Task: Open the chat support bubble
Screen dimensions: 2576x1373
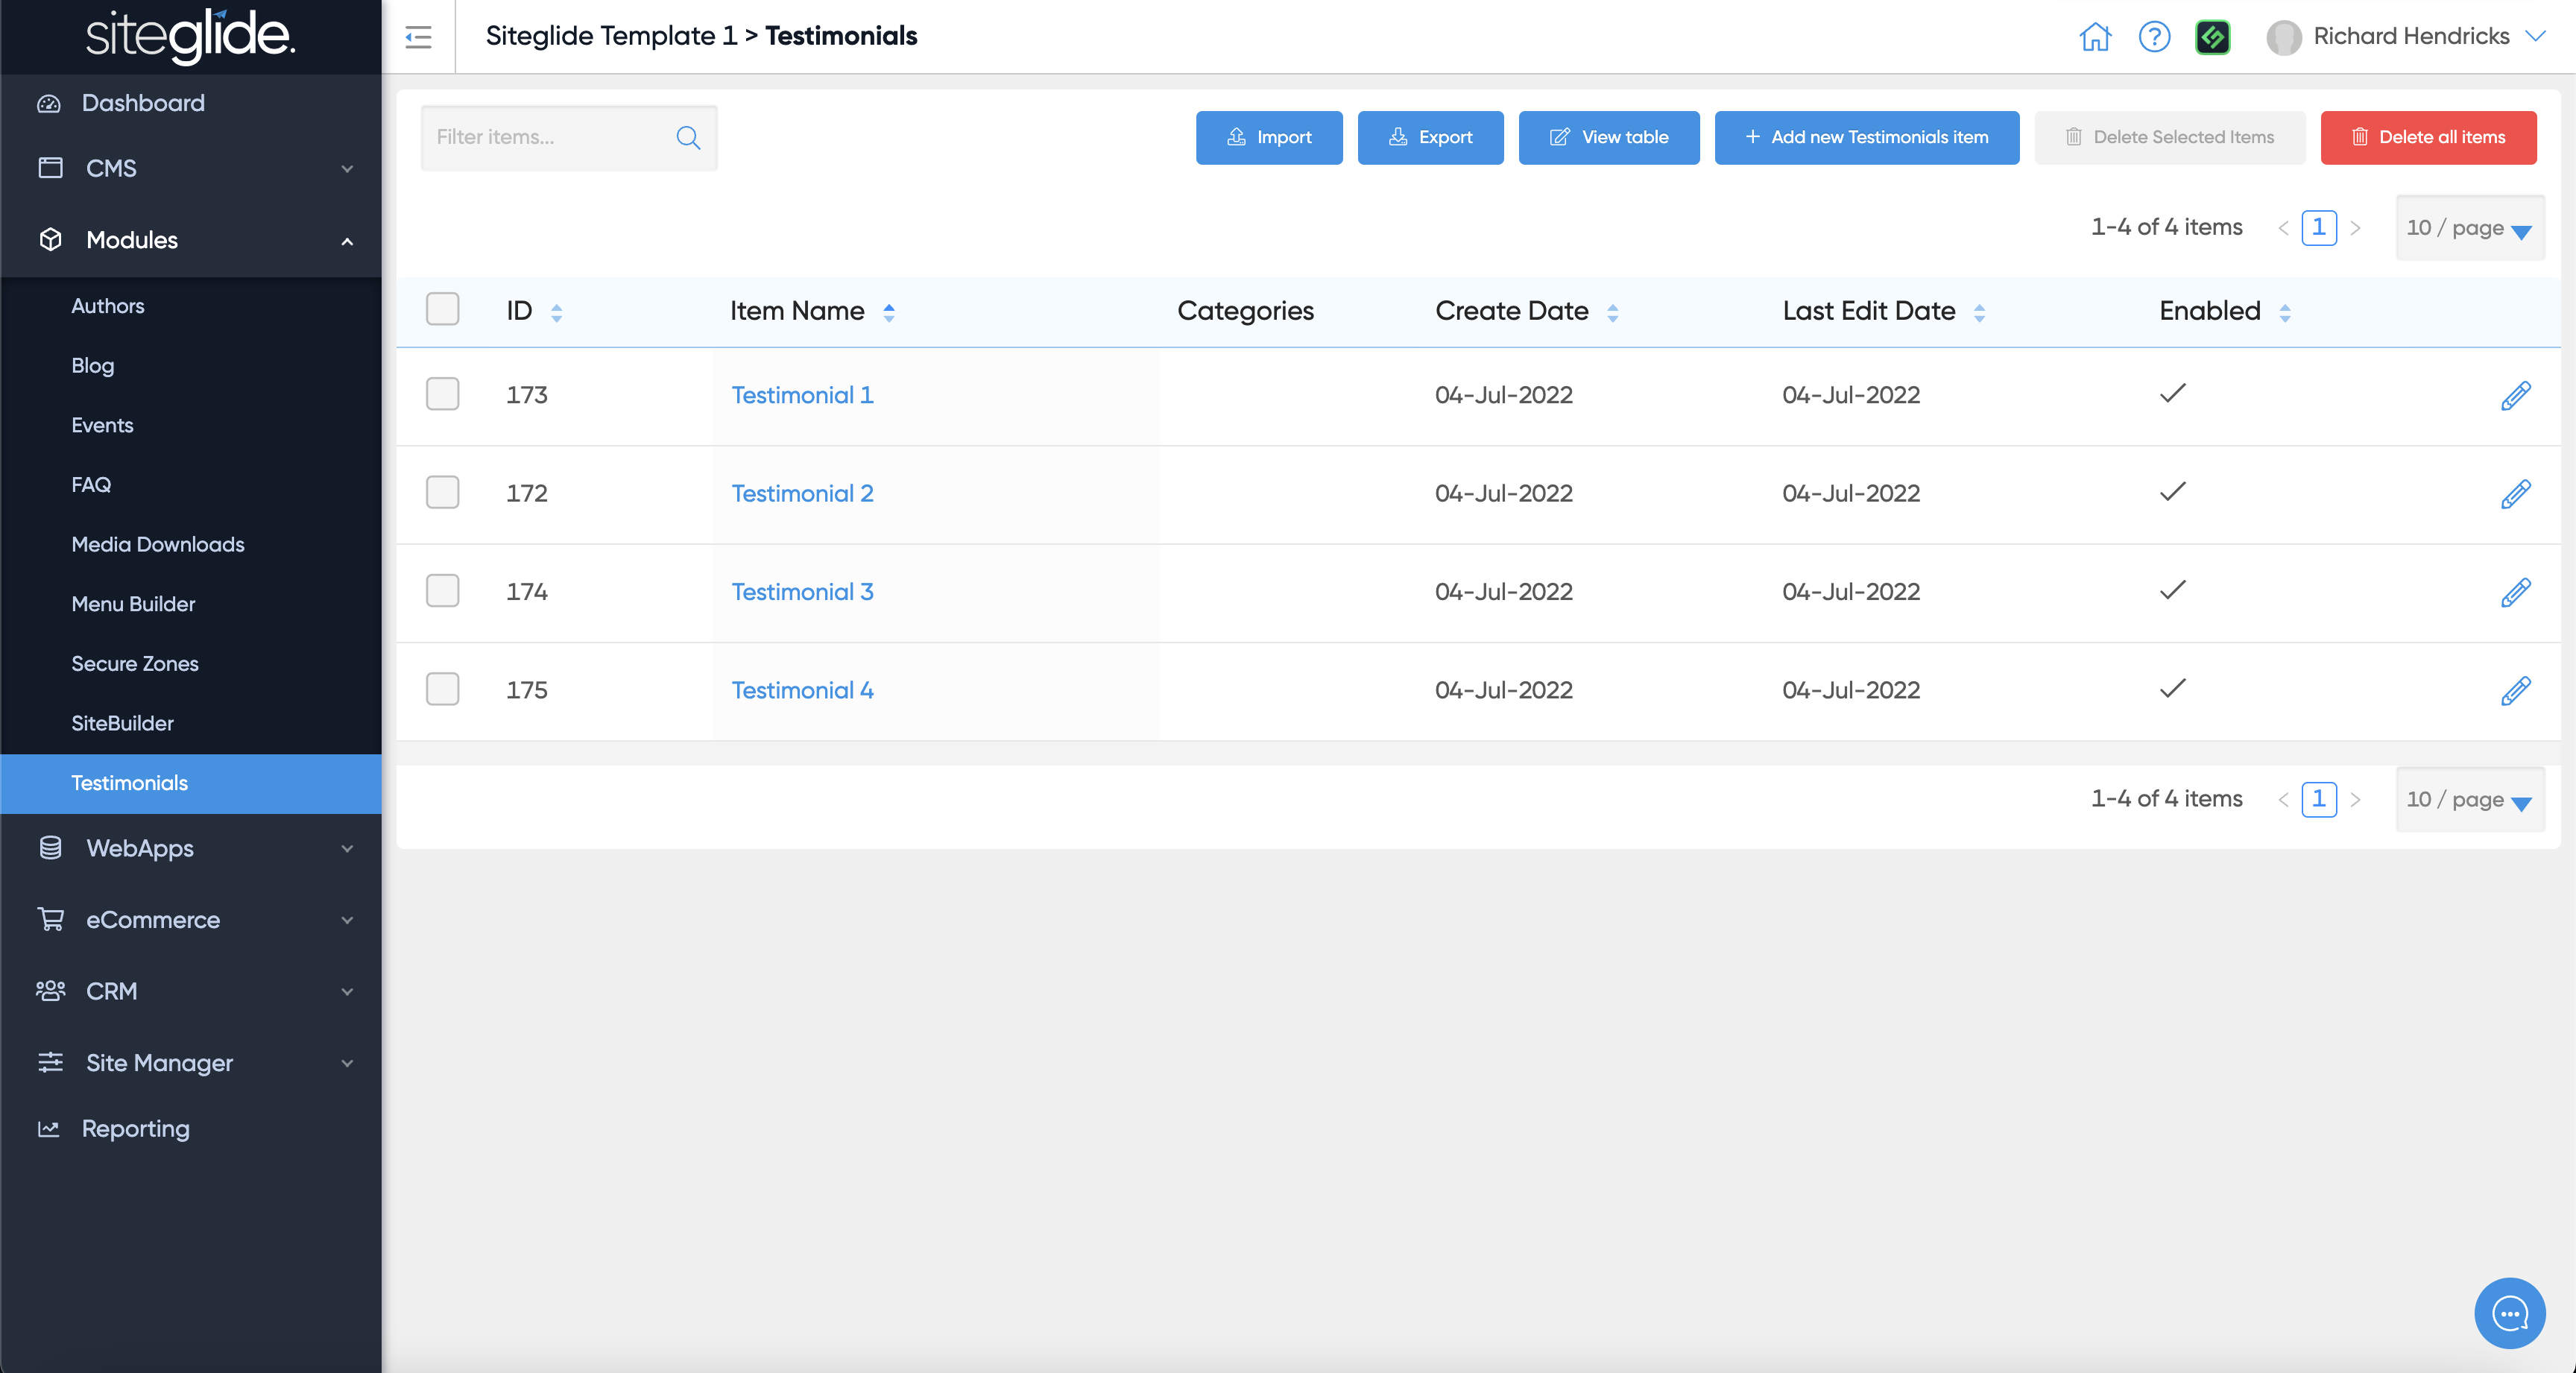Action: pyautogui.click(x=2509, y=1313)
